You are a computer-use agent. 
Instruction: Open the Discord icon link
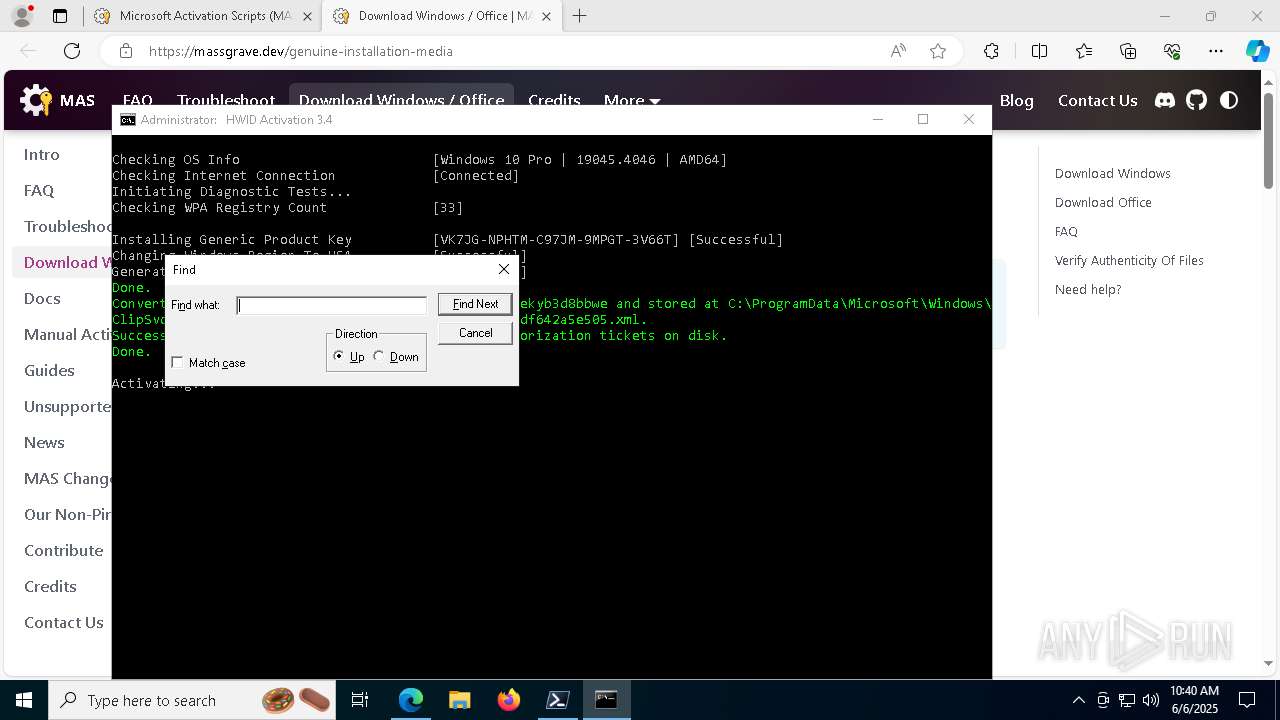coord(1165,100)
